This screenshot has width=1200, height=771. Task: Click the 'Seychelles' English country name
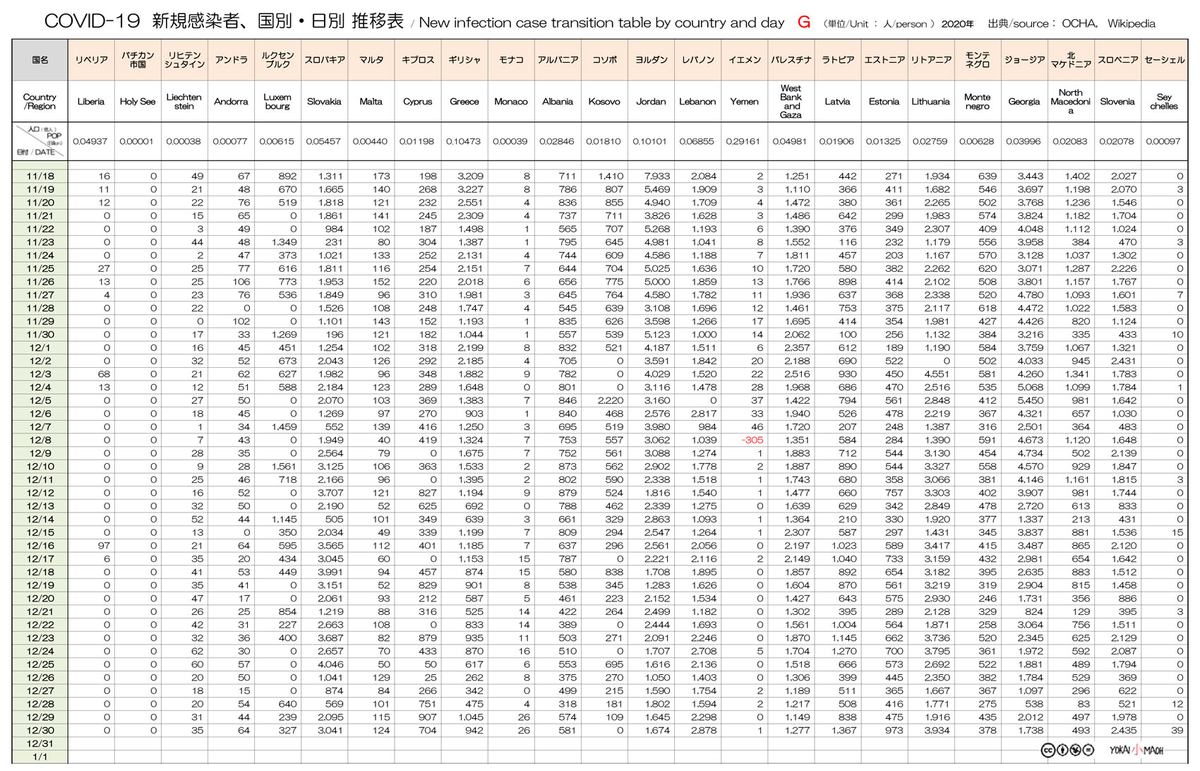pos(1165,101)
